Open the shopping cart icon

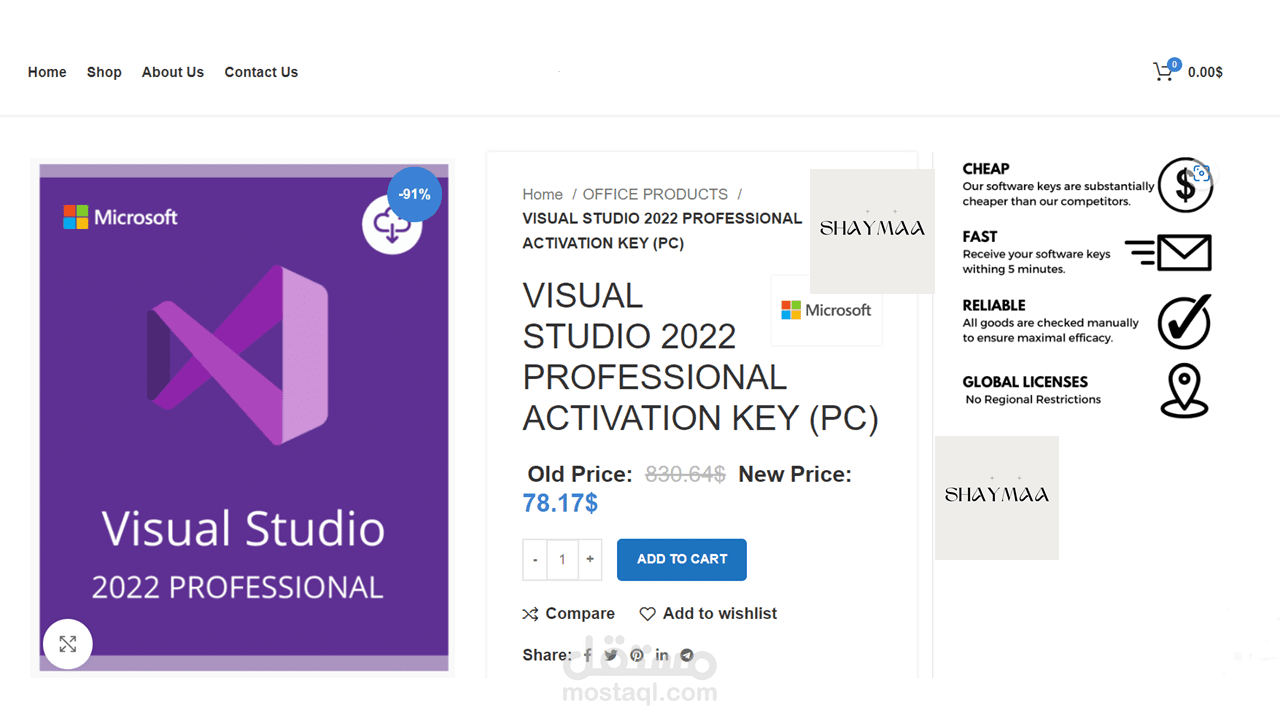click(x=1164, y=72)
